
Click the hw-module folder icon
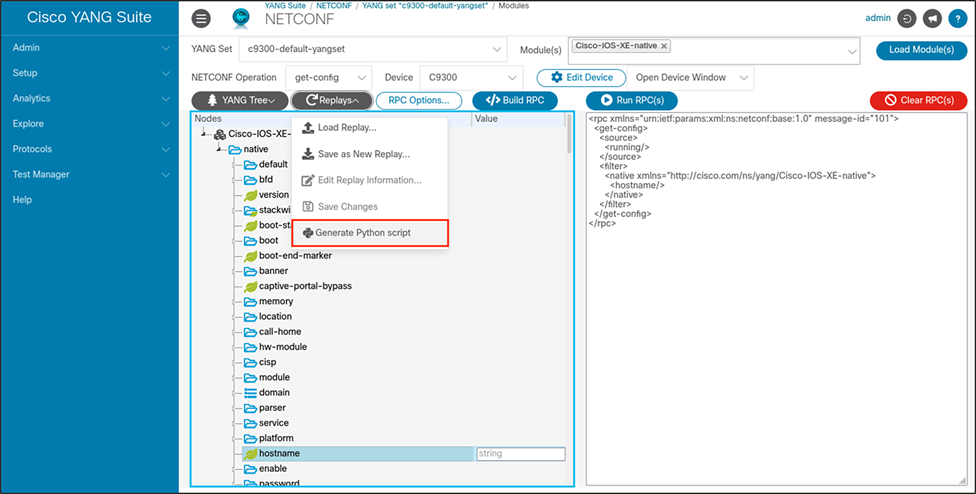(x=250, y=347)
